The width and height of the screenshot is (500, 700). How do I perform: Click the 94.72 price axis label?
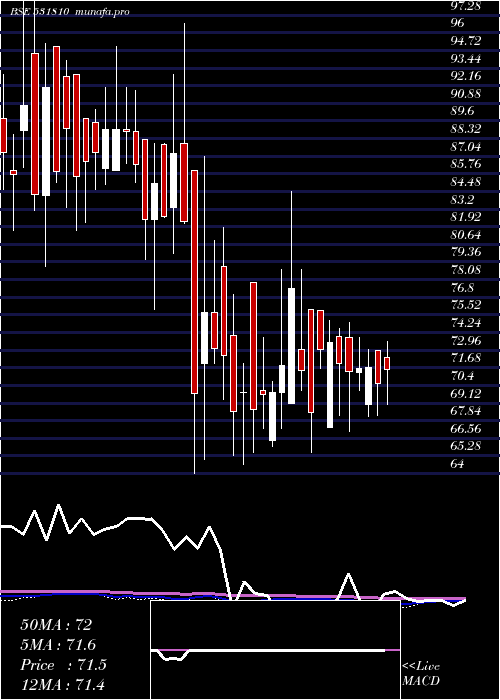467,41
